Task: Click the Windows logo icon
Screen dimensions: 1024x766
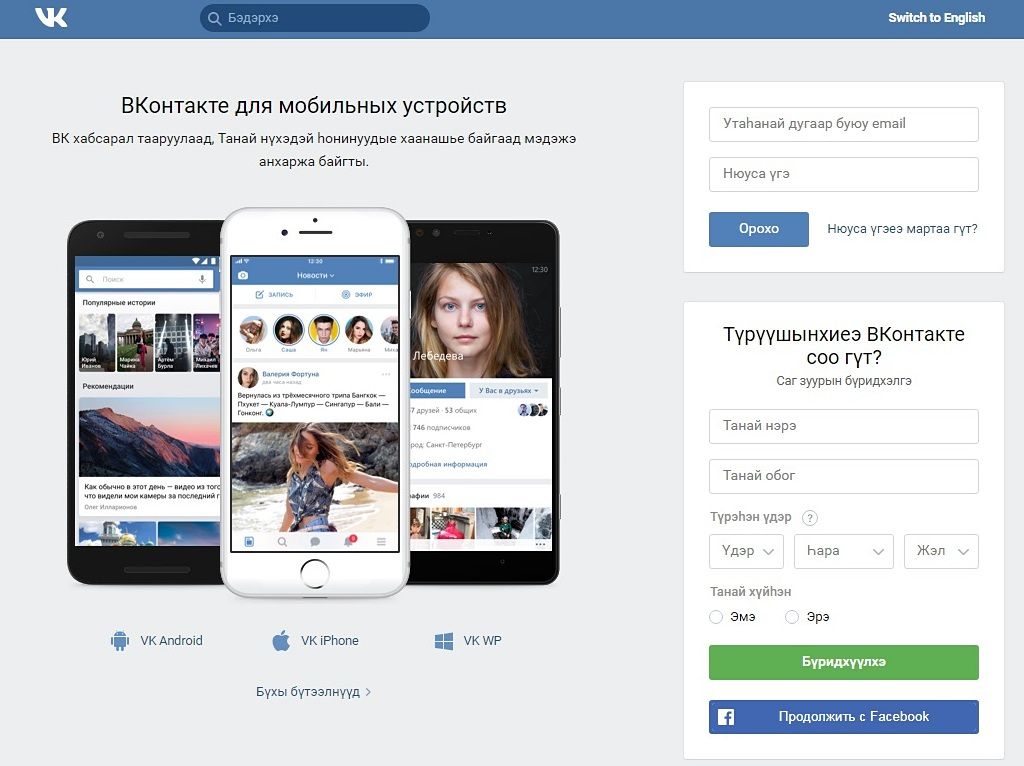Action: [444, 641]
